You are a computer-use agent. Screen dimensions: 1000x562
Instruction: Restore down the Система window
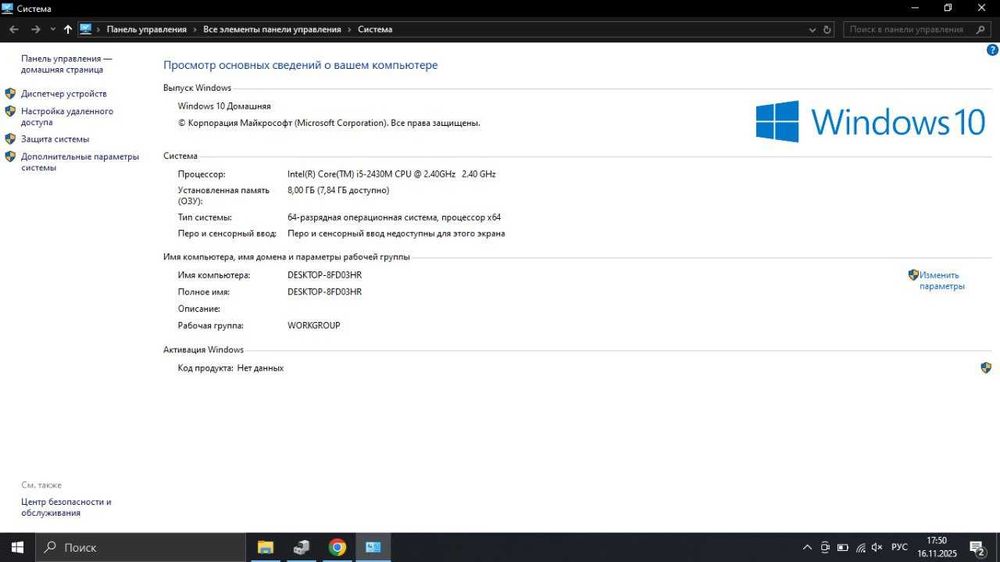click(948, 8)
